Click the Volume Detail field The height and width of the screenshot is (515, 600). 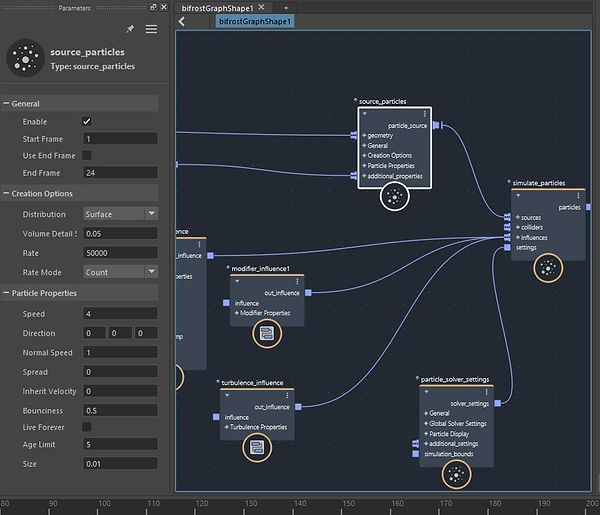(x=120, y=233)
